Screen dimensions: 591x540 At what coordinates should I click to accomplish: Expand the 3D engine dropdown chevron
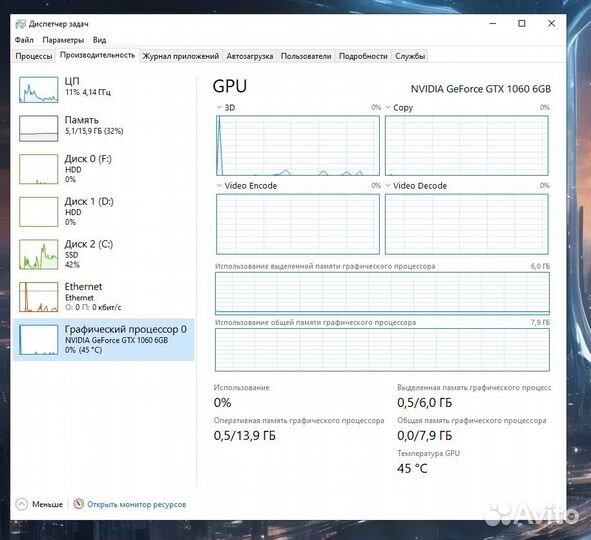(219, 107)
